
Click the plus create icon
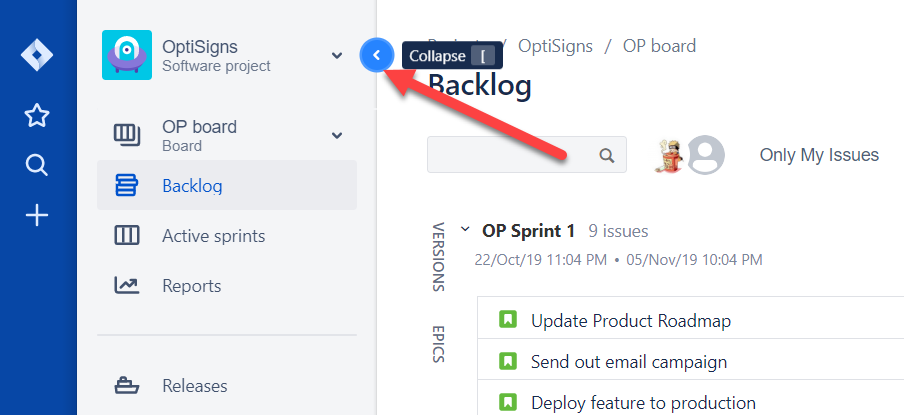pos(37,215)
